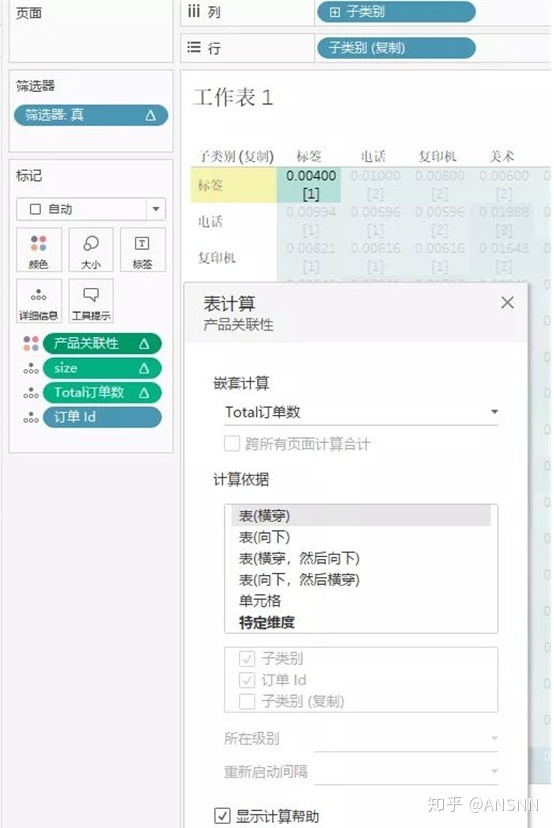Click detail icon beside Total订单数 pill
The width and height of the screenshot is (554, 828).
tap(31, 393)
